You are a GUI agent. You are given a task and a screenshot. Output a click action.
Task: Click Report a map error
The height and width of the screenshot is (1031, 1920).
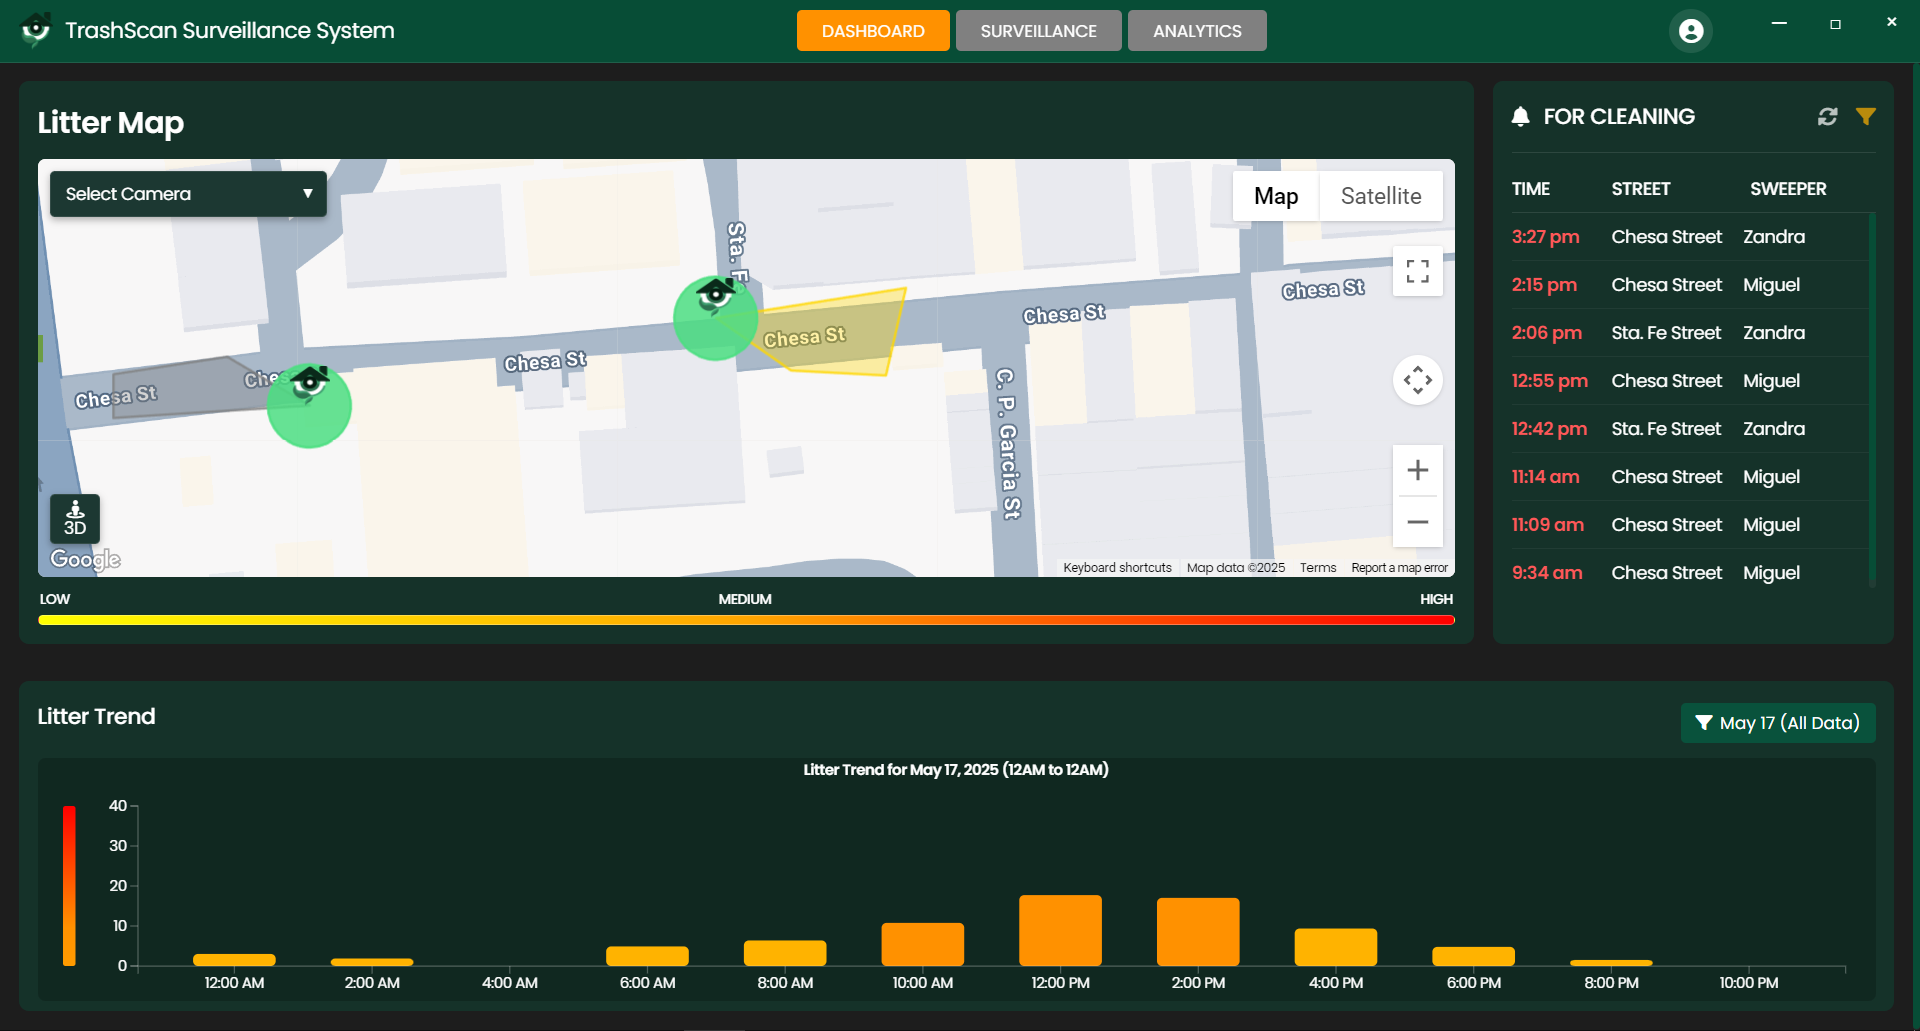(1399, 567)
